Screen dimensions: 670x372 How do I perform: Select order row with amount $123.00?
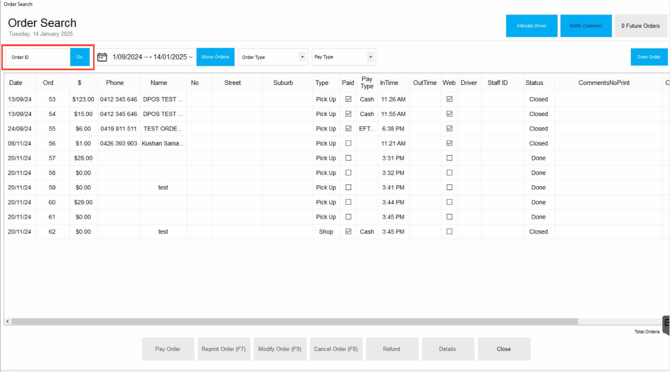(x=337, y=99)
